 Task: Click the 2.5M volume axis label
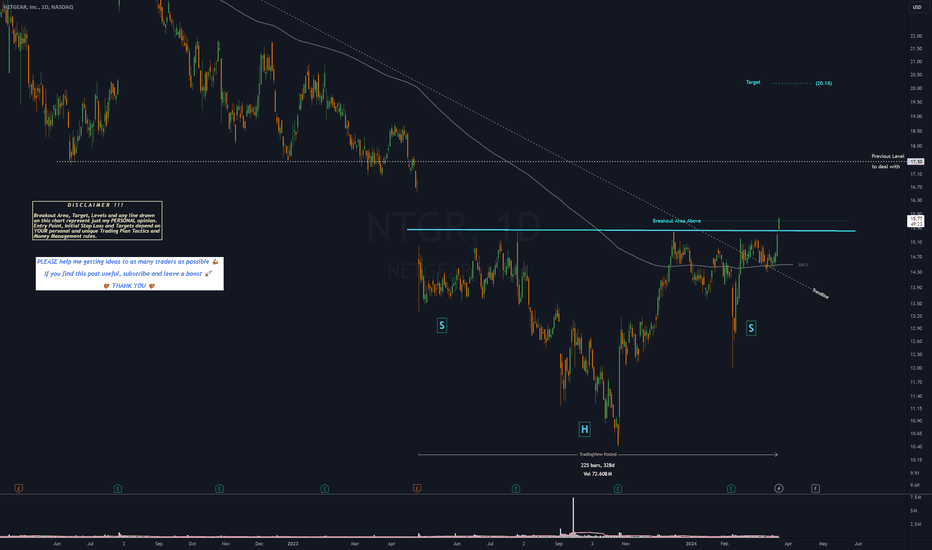[915, 524]
